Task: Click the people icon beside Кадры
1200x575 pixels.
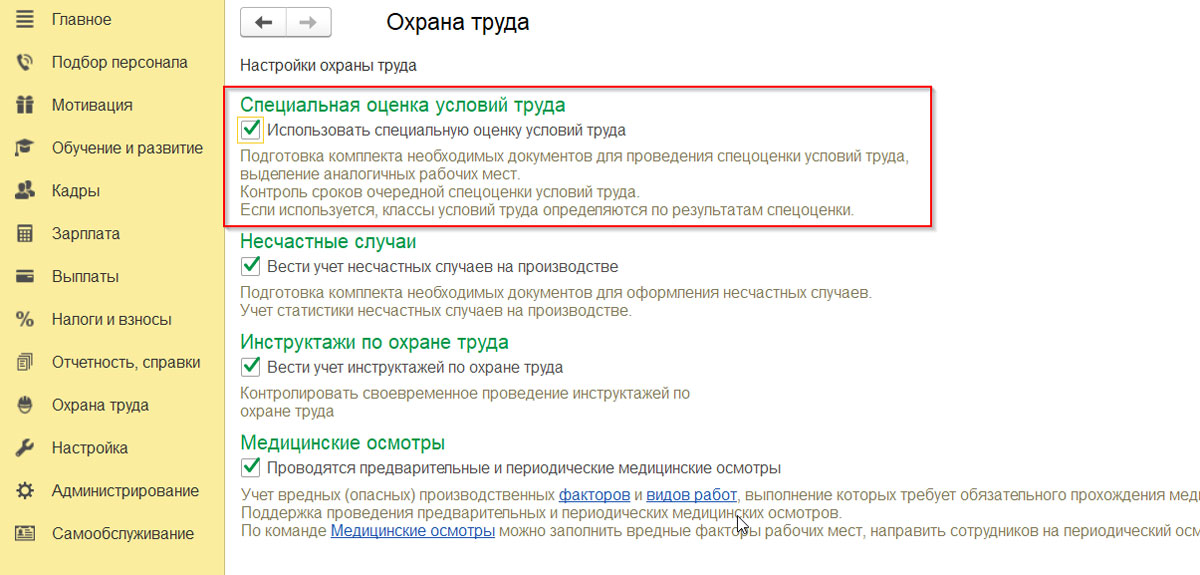Action: click(25, 191)
